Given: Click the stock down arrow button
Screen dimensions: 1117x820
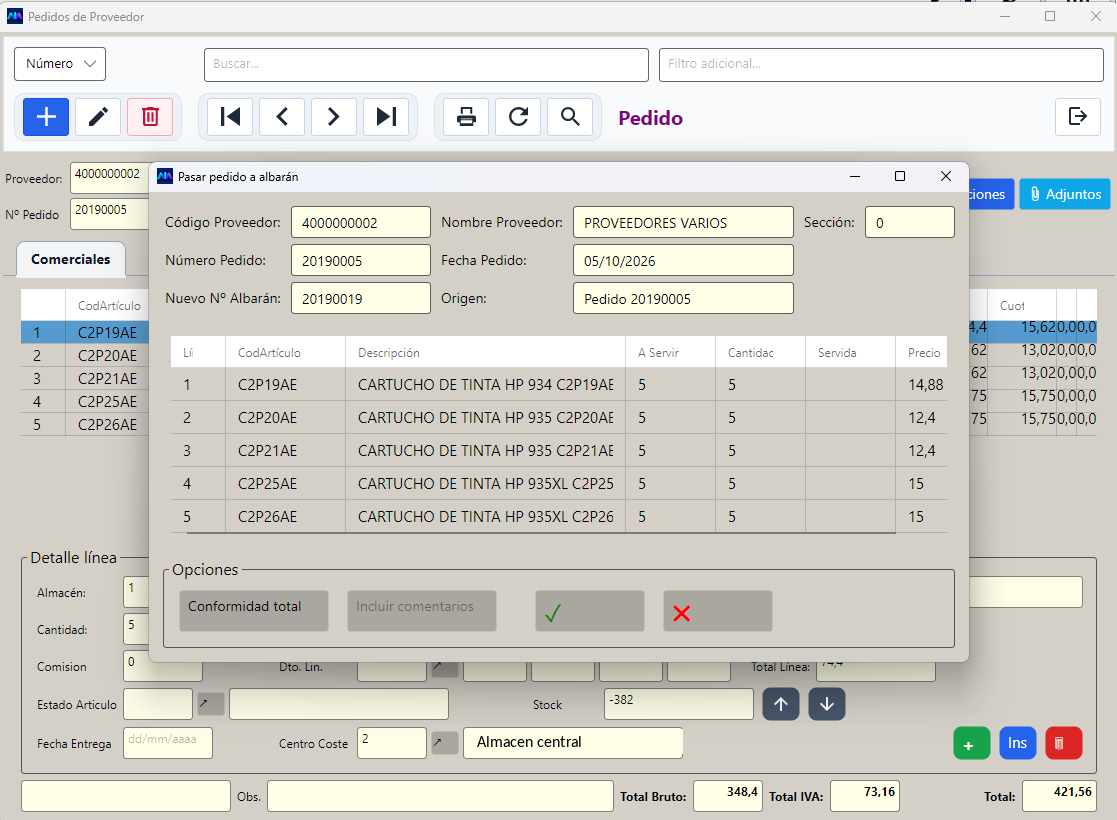Looking at the screenshot, I should click(827, 704).
